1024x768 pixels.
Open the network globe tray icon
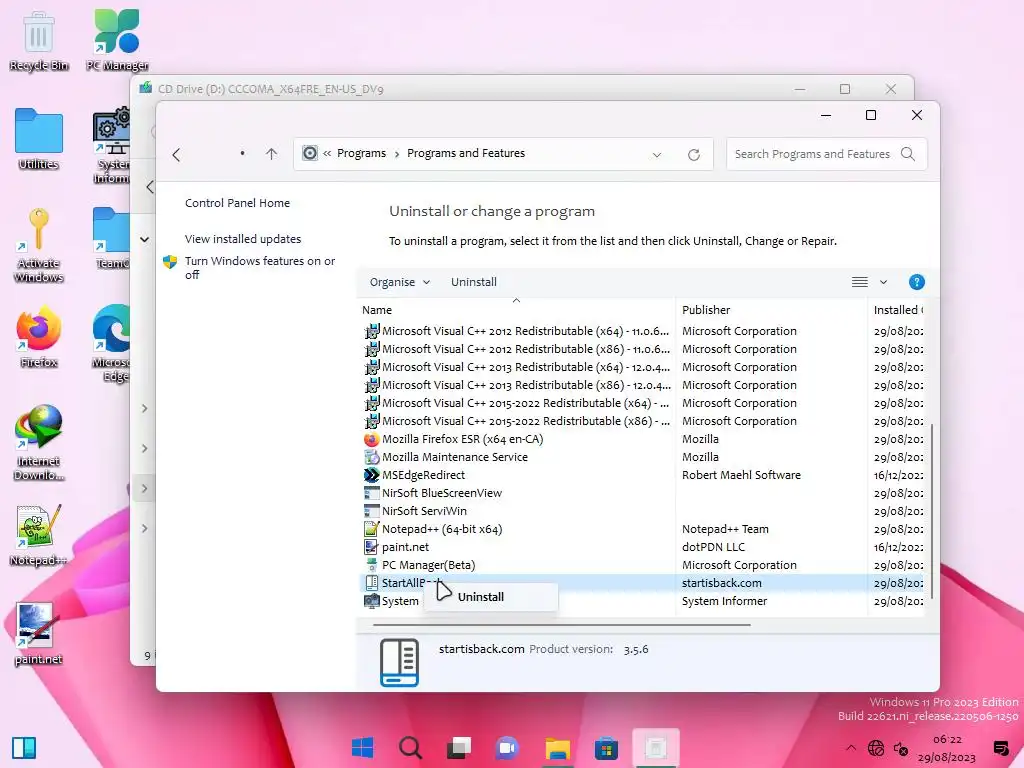[876, 748]
